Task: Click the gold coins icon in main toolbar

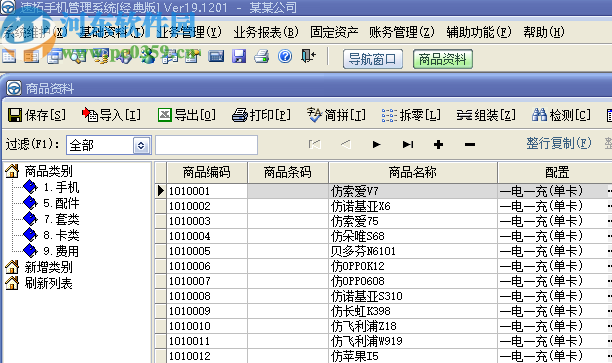Action: tap(101, 57)
